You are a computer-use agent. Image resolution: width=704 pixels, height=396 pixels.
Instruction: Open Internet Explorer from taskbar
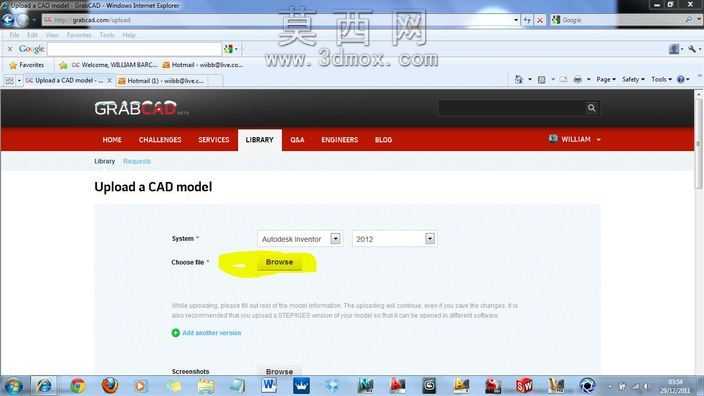[44, 386]
